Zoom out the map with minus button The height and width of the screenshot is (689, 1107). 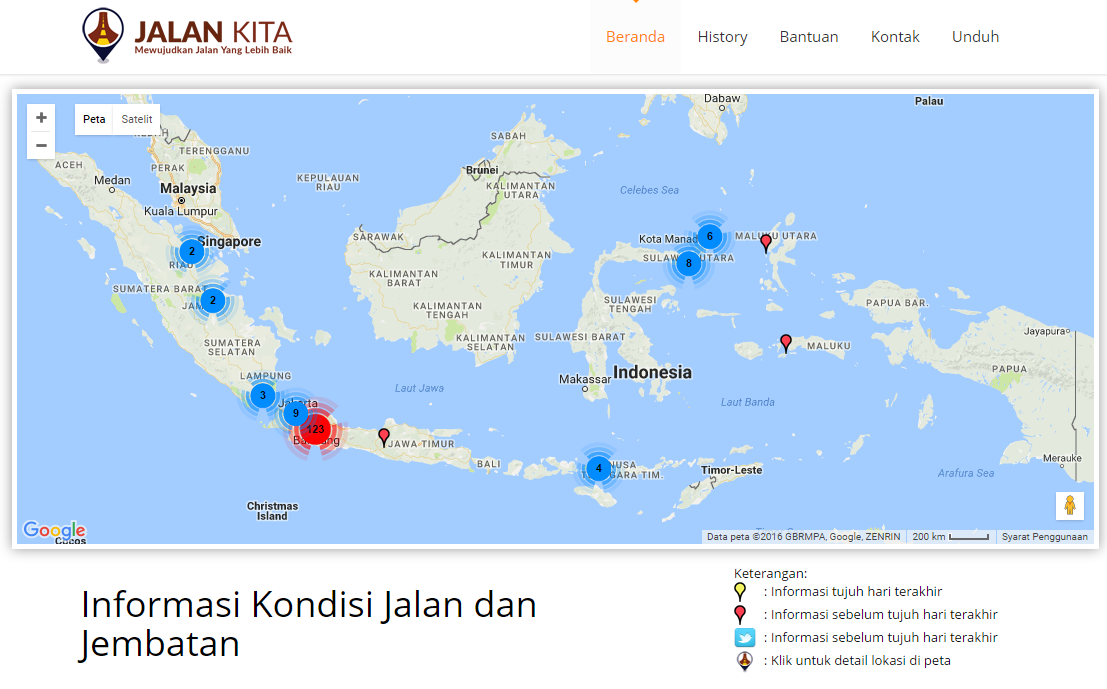41,145
